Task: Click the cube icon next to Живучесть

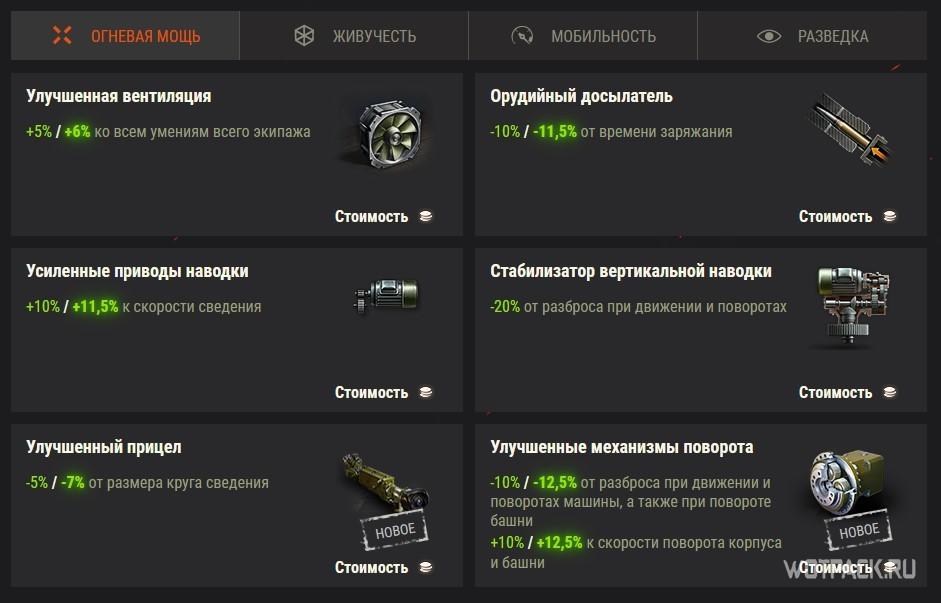Action: 304,35
